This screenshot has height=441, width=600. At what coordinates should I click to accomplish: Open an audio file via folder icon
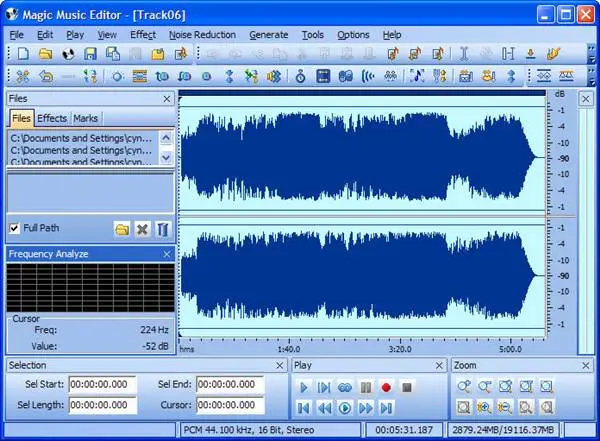(x=46, y=54)
